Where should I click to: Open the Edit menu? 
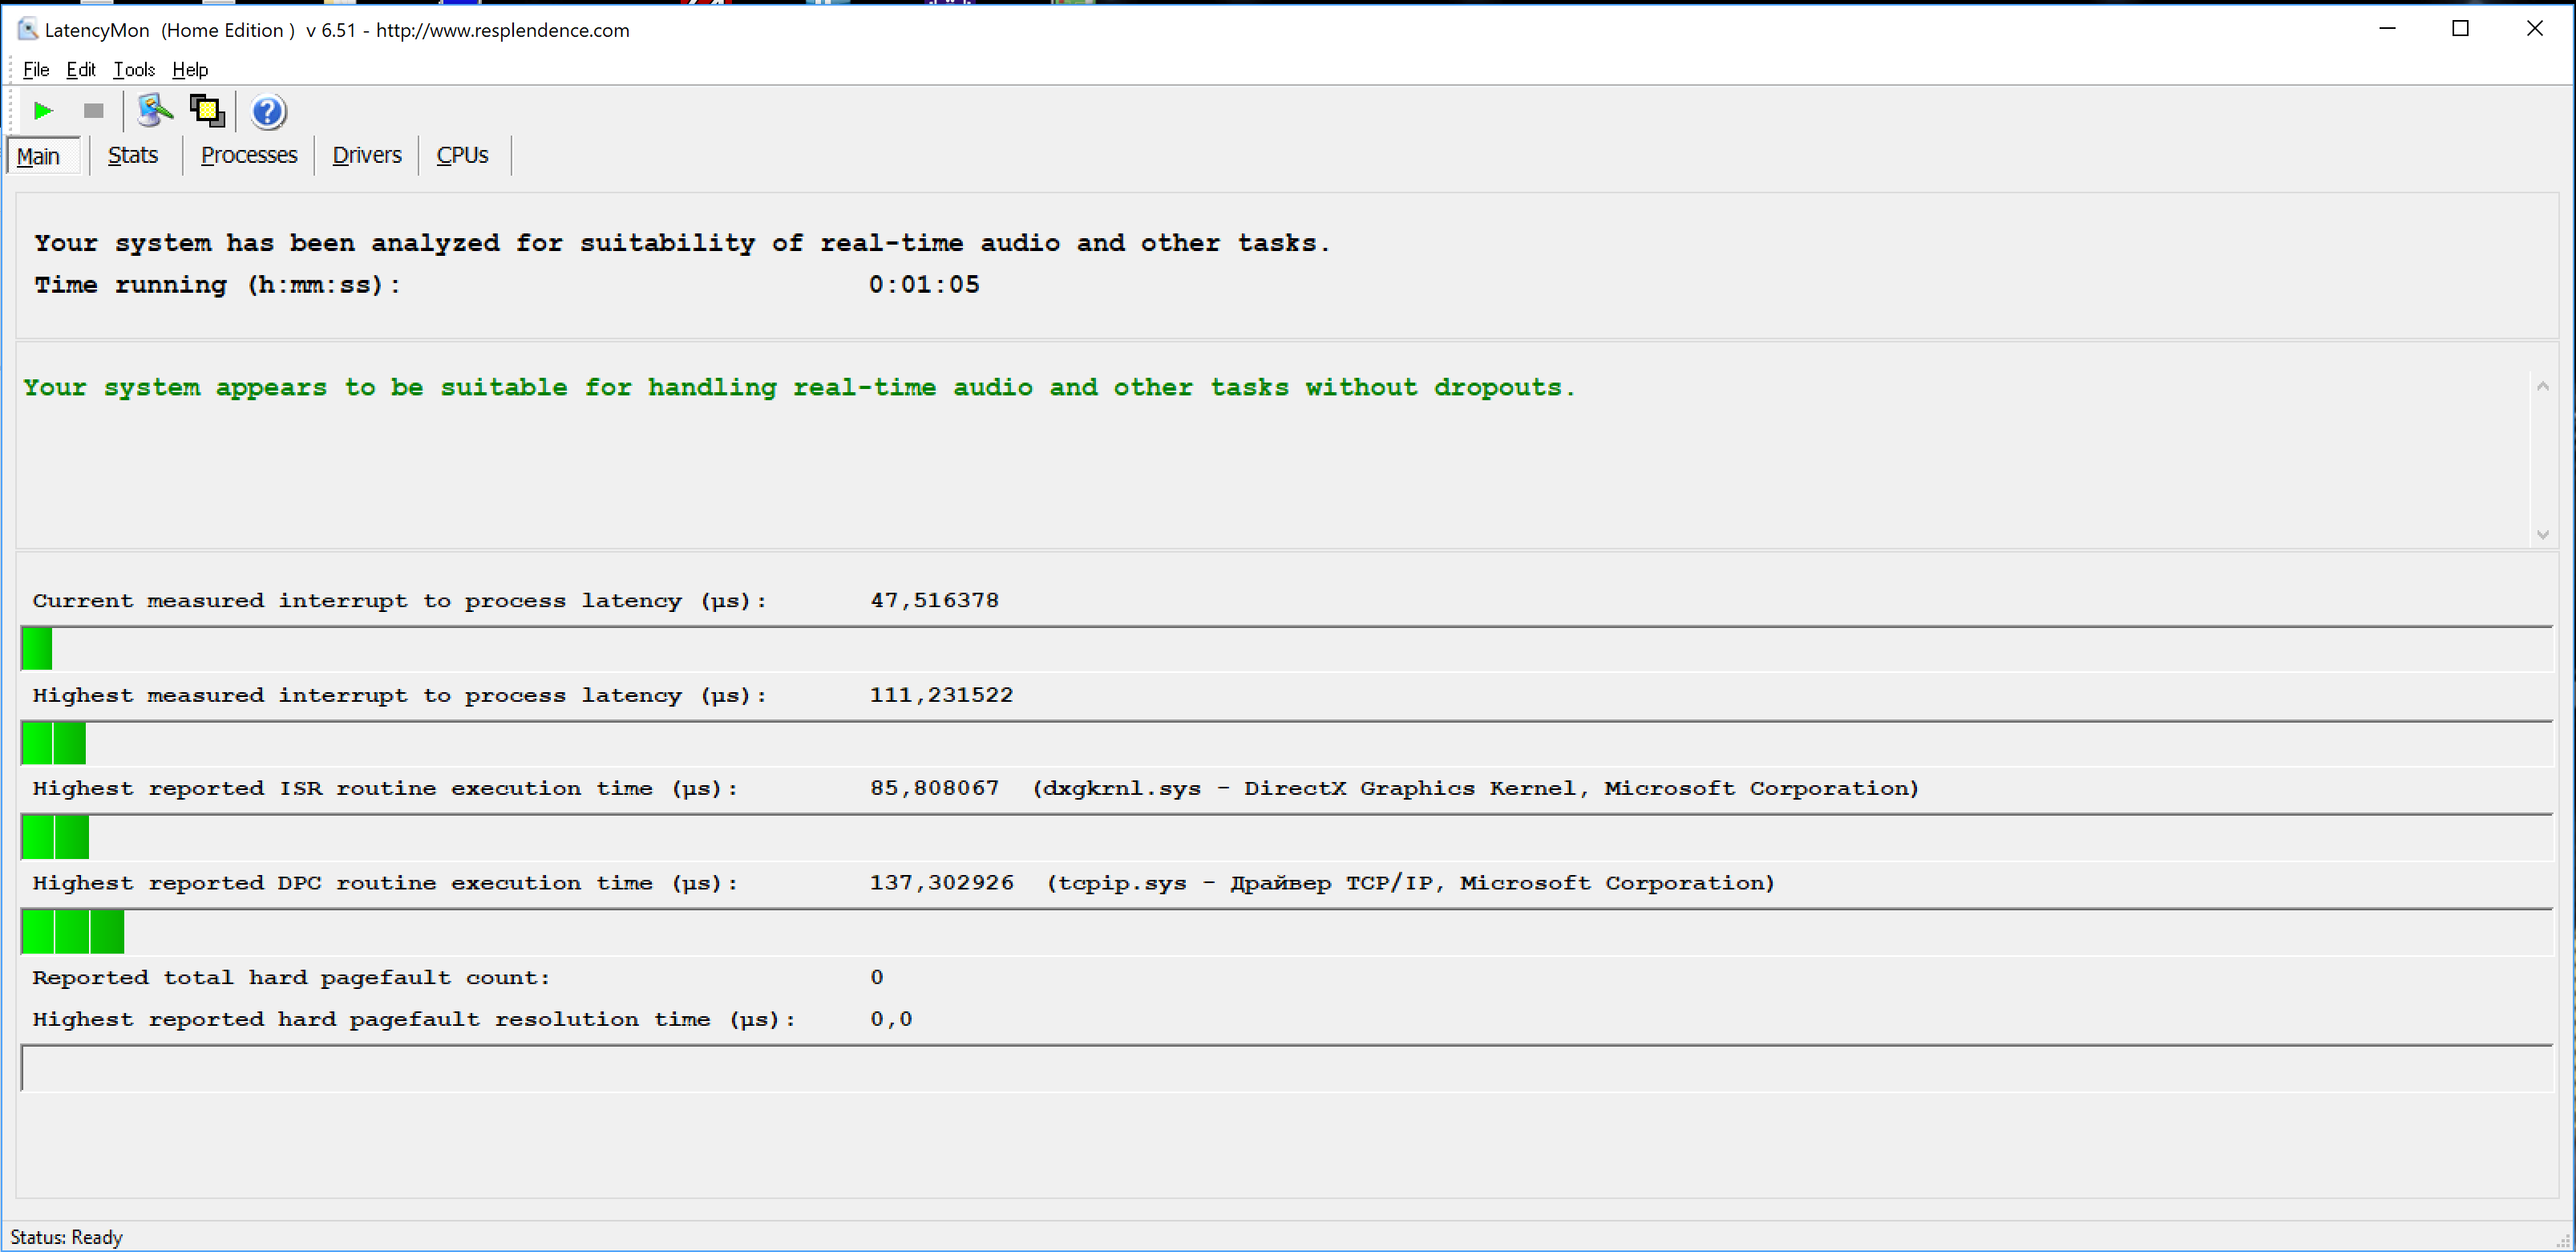click(81, 69)
